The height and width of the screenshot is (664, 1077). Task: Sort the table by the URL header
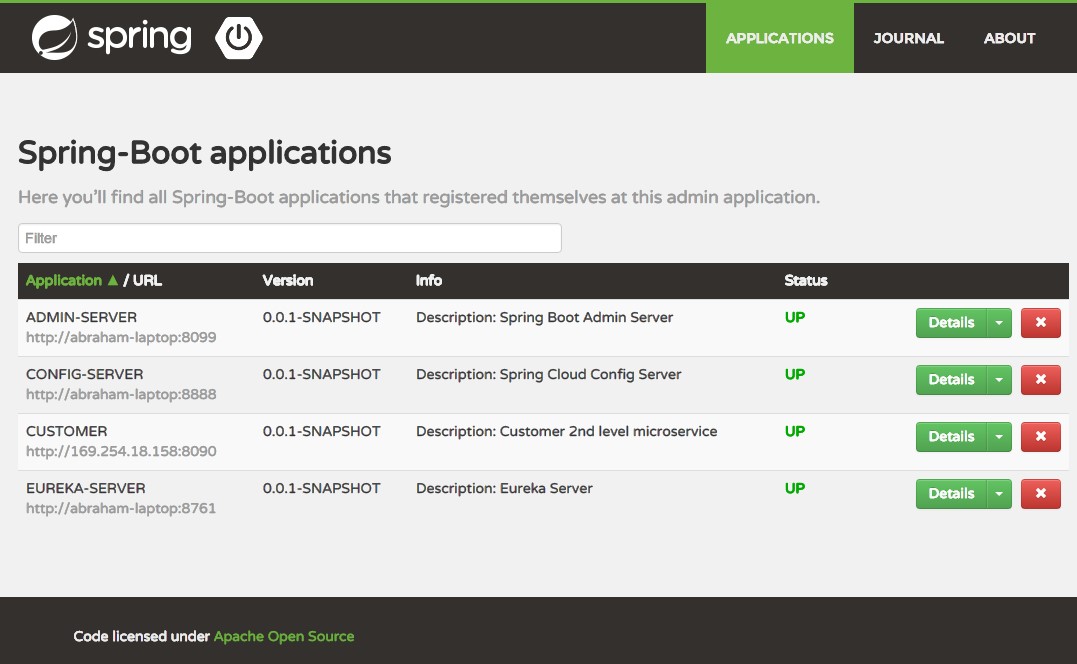point(148,280)
